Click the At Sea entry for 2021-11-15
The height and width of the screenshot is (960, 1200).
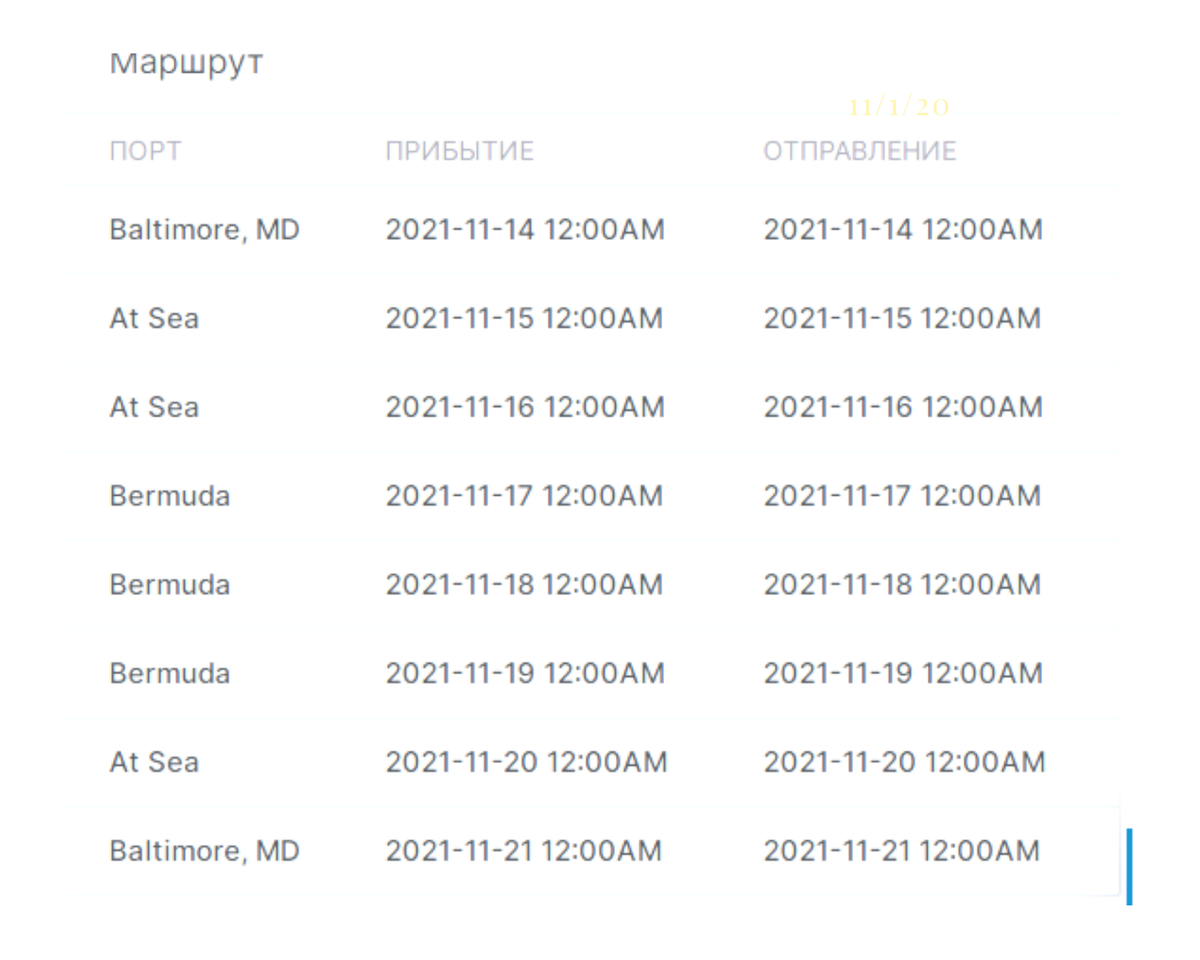pyautogui.click(x=154, y=319)
